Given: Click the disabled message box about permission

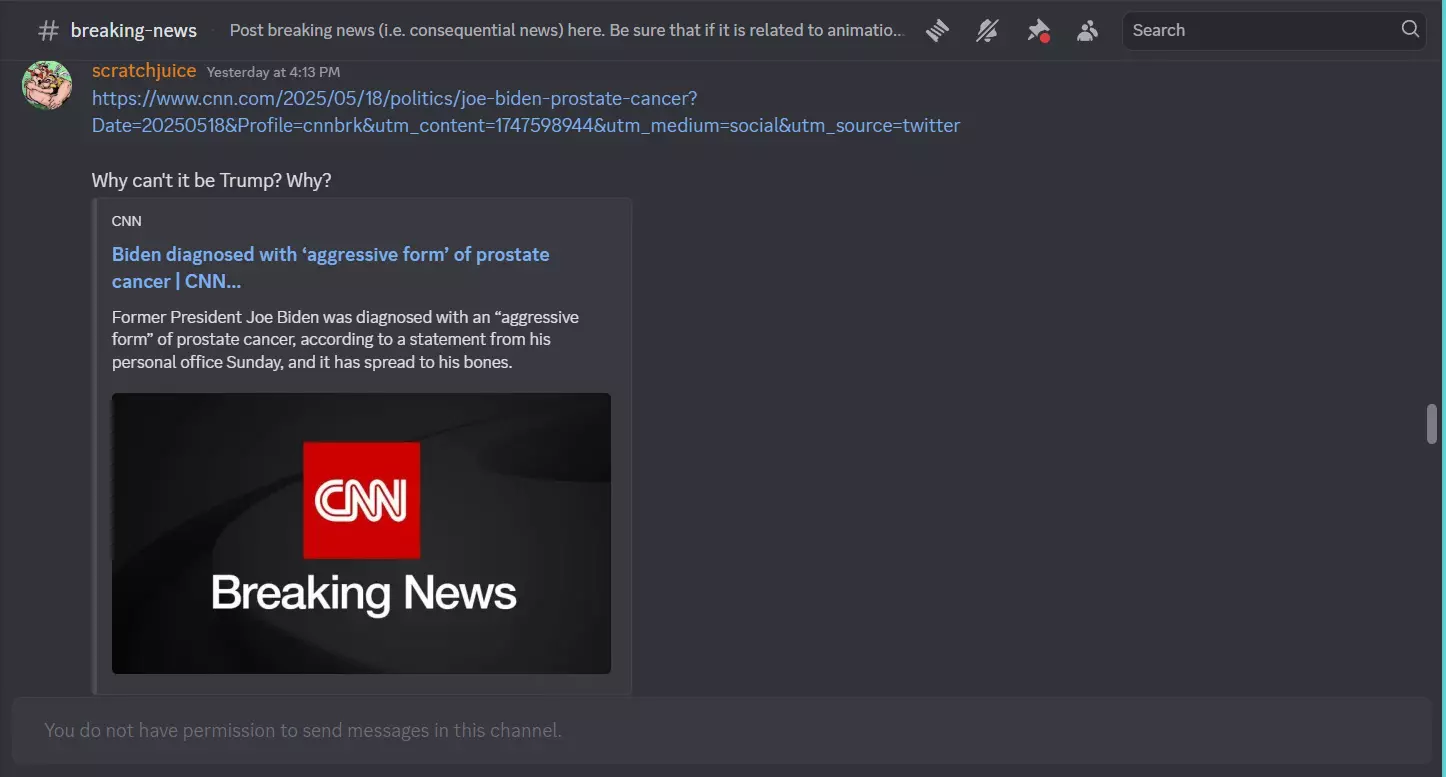Looking at the screenshot, I should 722,731.
